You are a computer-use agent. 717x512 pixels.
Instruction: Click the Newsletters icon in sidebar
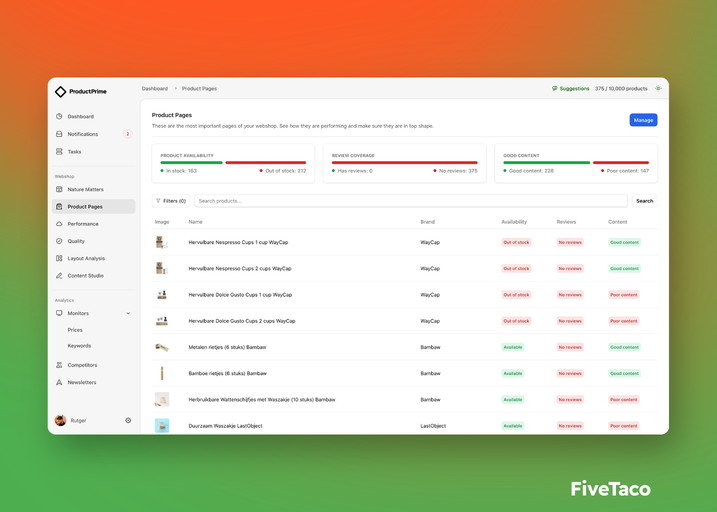click(59, 382)
